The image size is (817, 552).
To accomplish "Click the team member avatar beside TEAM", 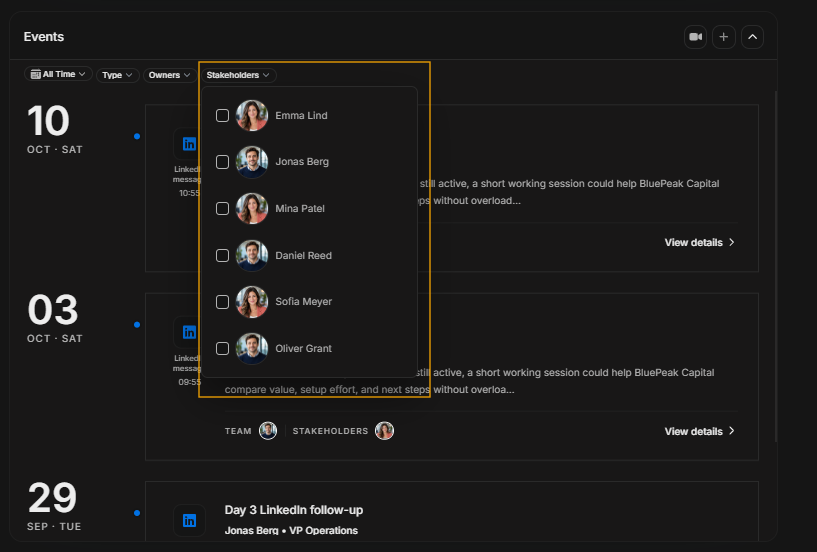I will coord(268,431).
